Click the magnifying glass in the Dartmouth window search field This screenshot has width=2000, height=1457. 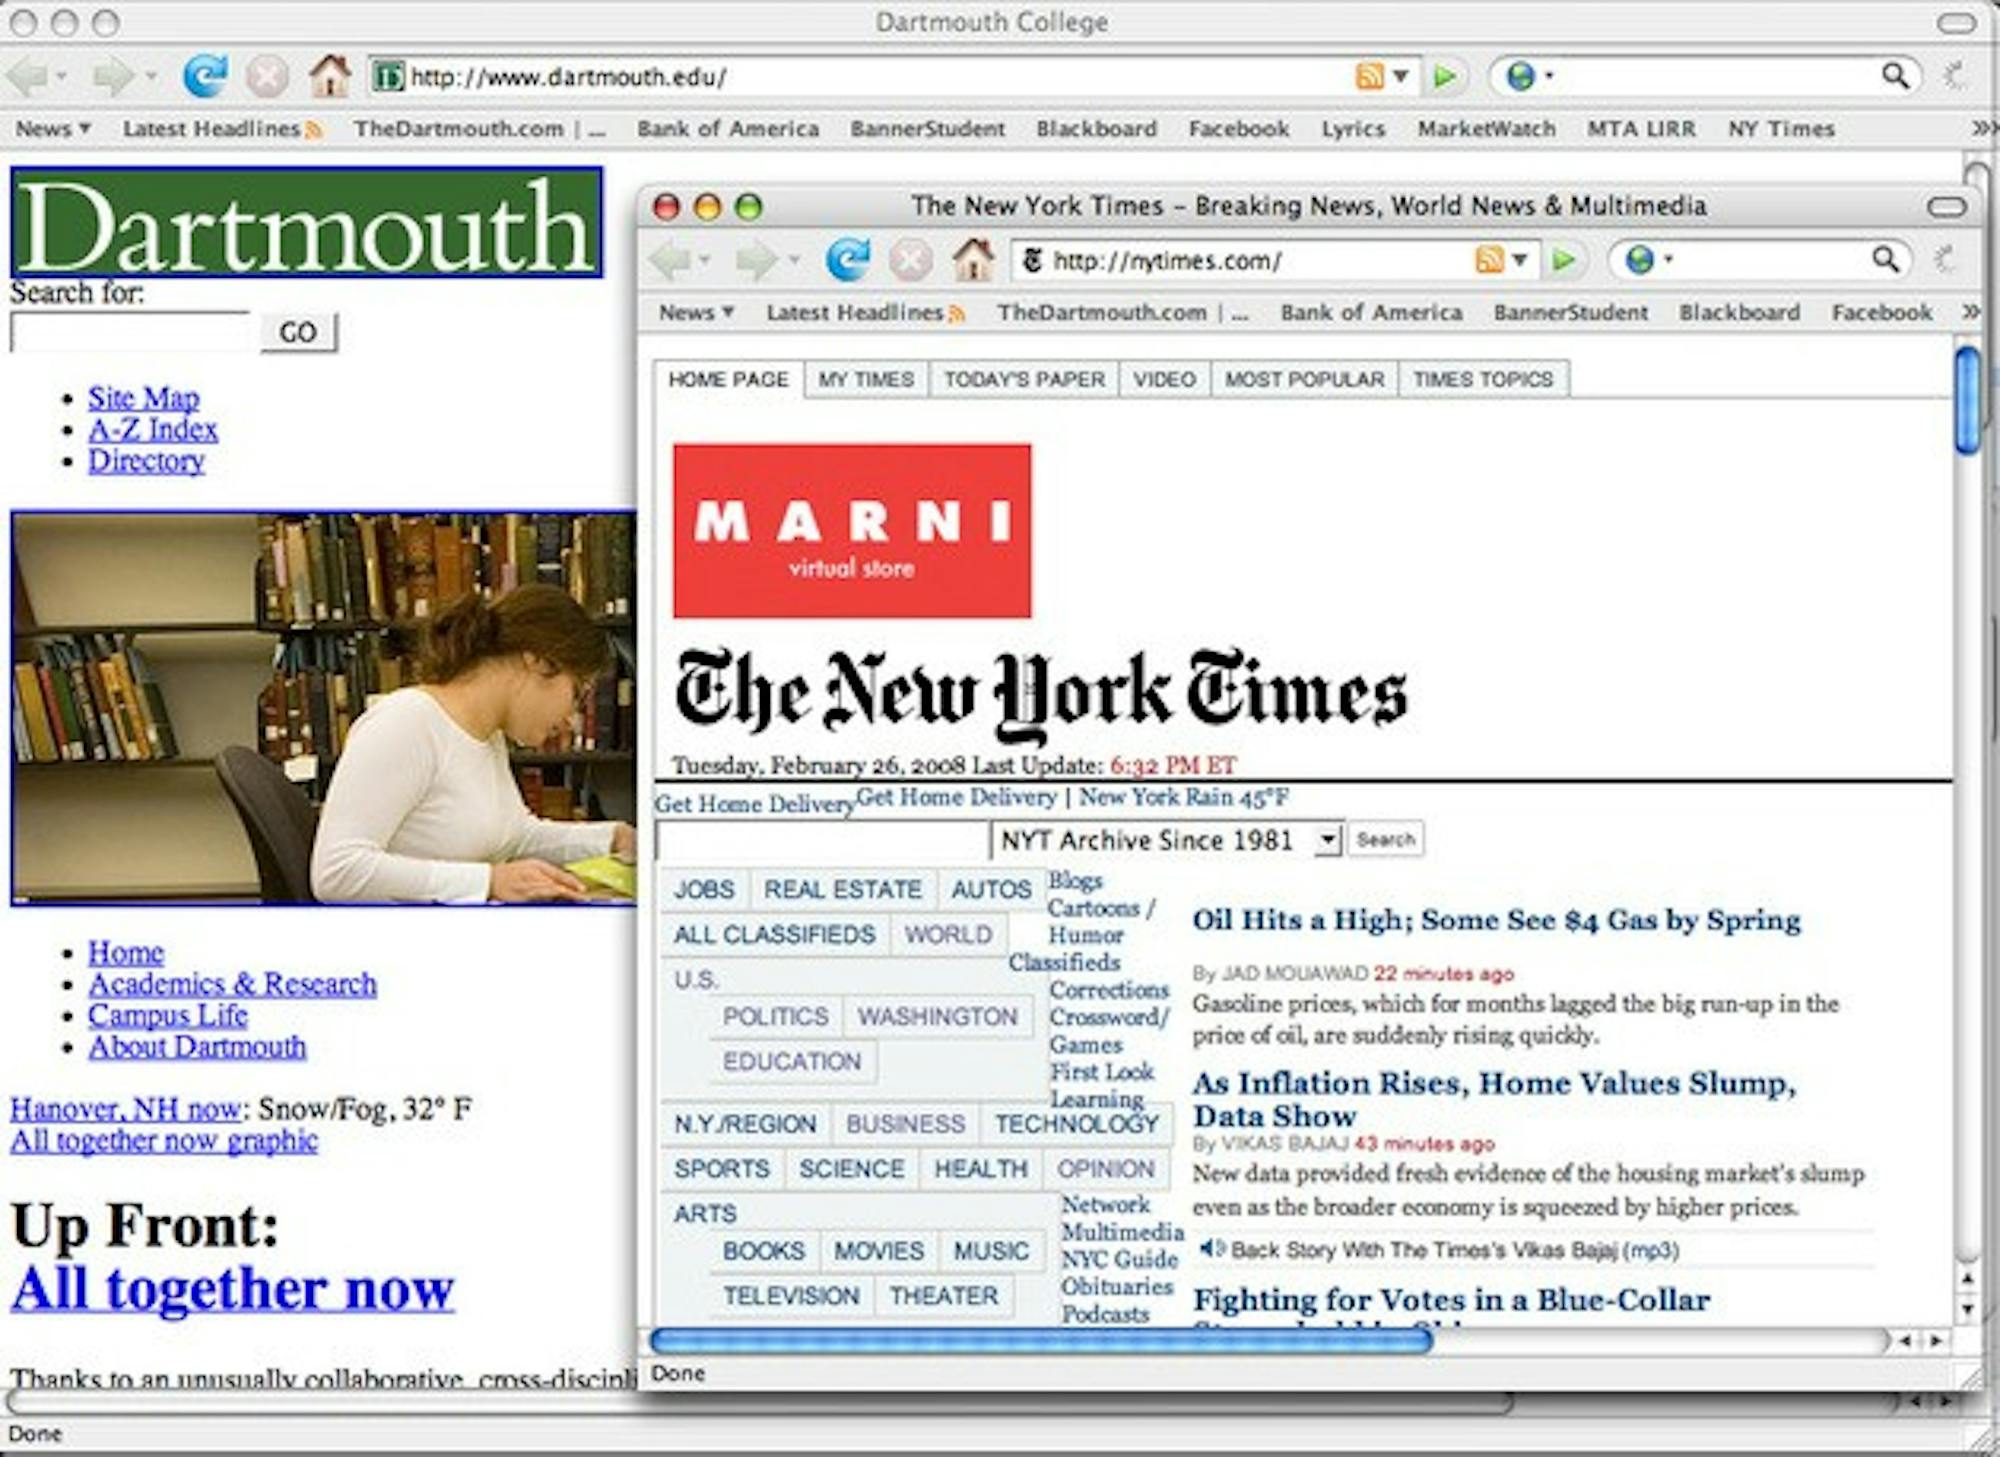[1895, 76]
